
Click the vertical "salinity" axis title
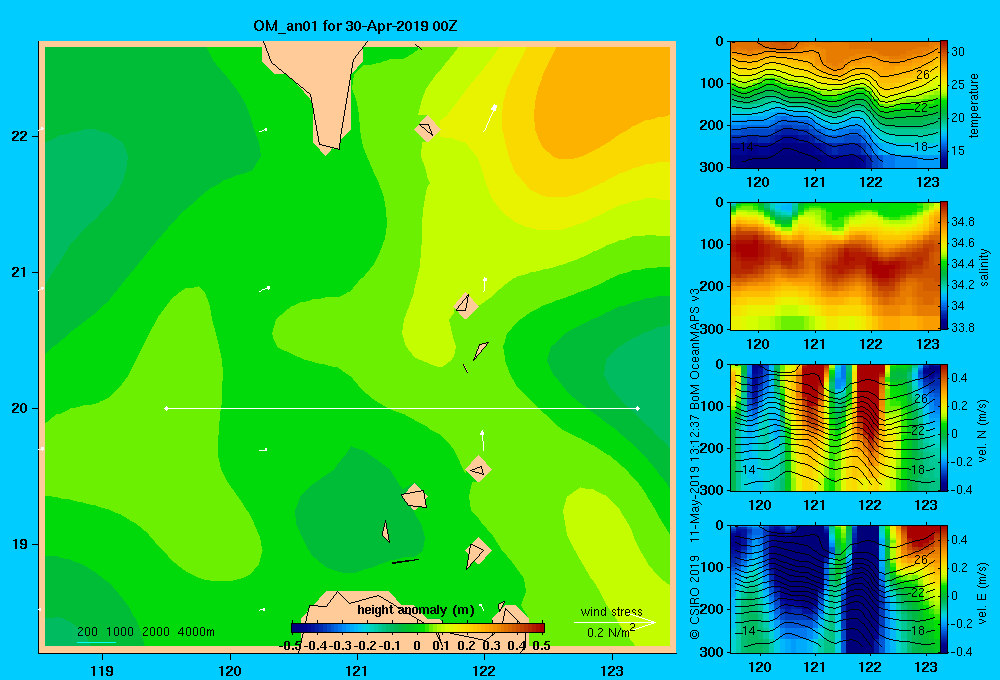(x=984, y=267)
